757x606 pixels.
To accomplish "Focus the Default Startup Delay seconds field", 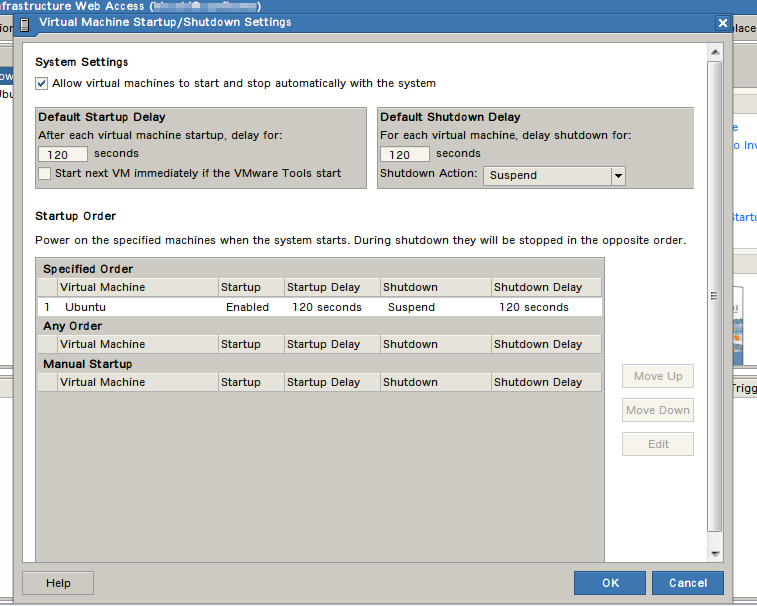I will click(63, 155).
